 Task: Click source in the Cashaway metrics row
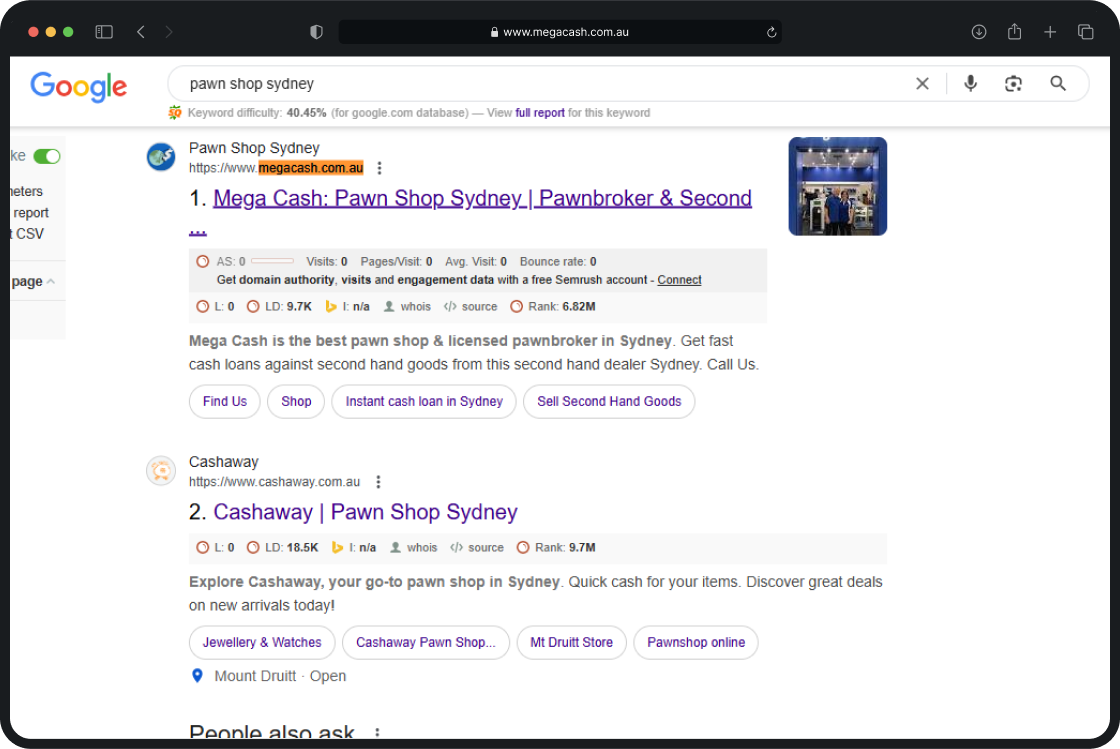click(477, 548)
